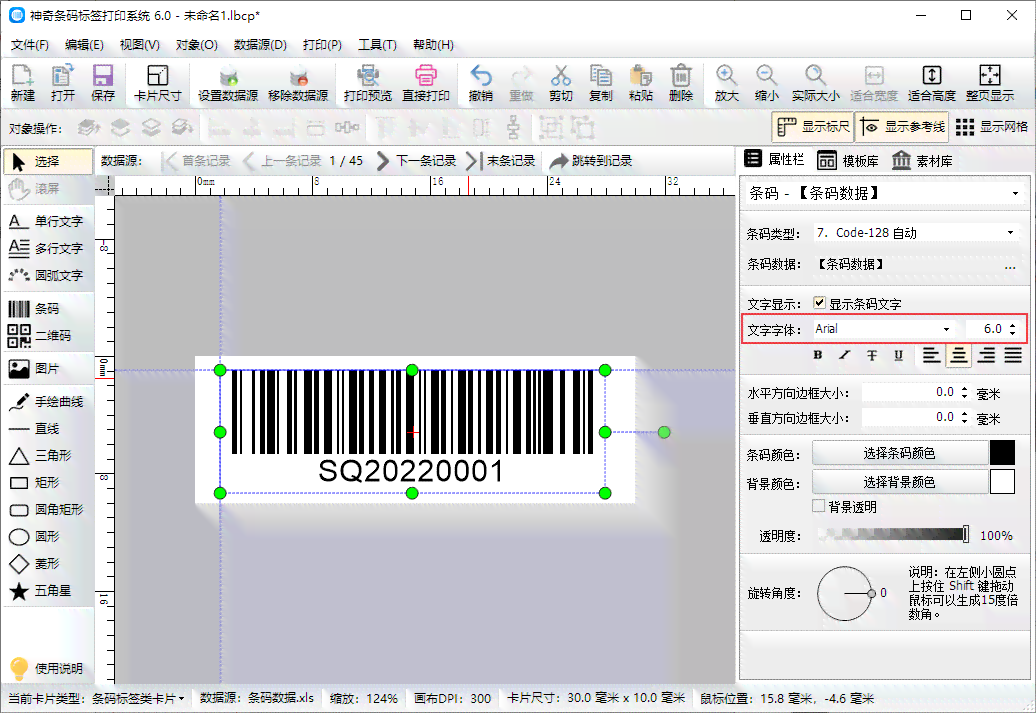The width and height of the screenshot is (1036, 713).
Task: Uncheck the 显示条码文字 checkbox
Action: [x=819, y=303]
